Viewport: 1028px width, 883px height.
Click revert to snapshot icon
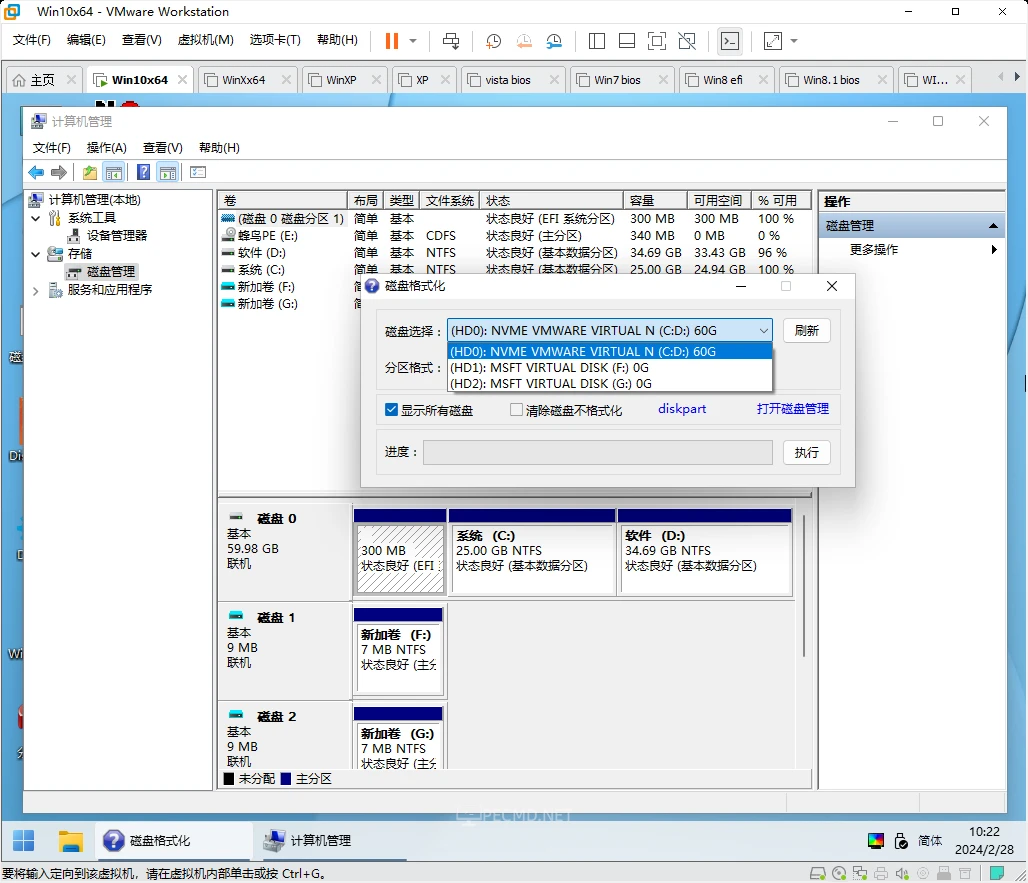point(524,41)
